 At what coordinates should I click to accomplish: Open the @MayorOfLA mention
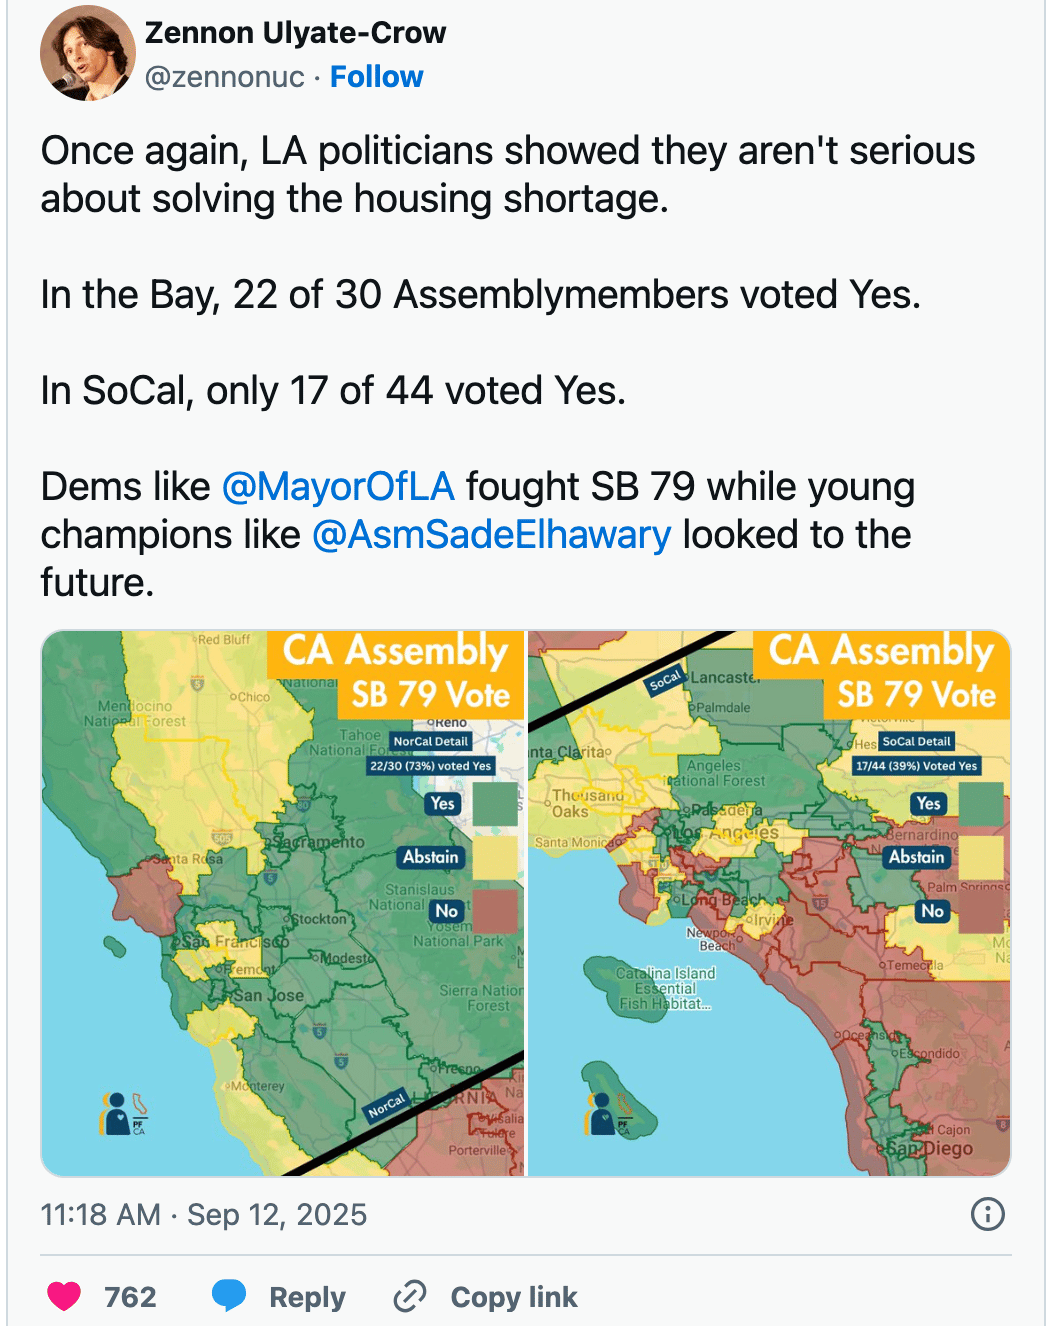tap(338, 487)
